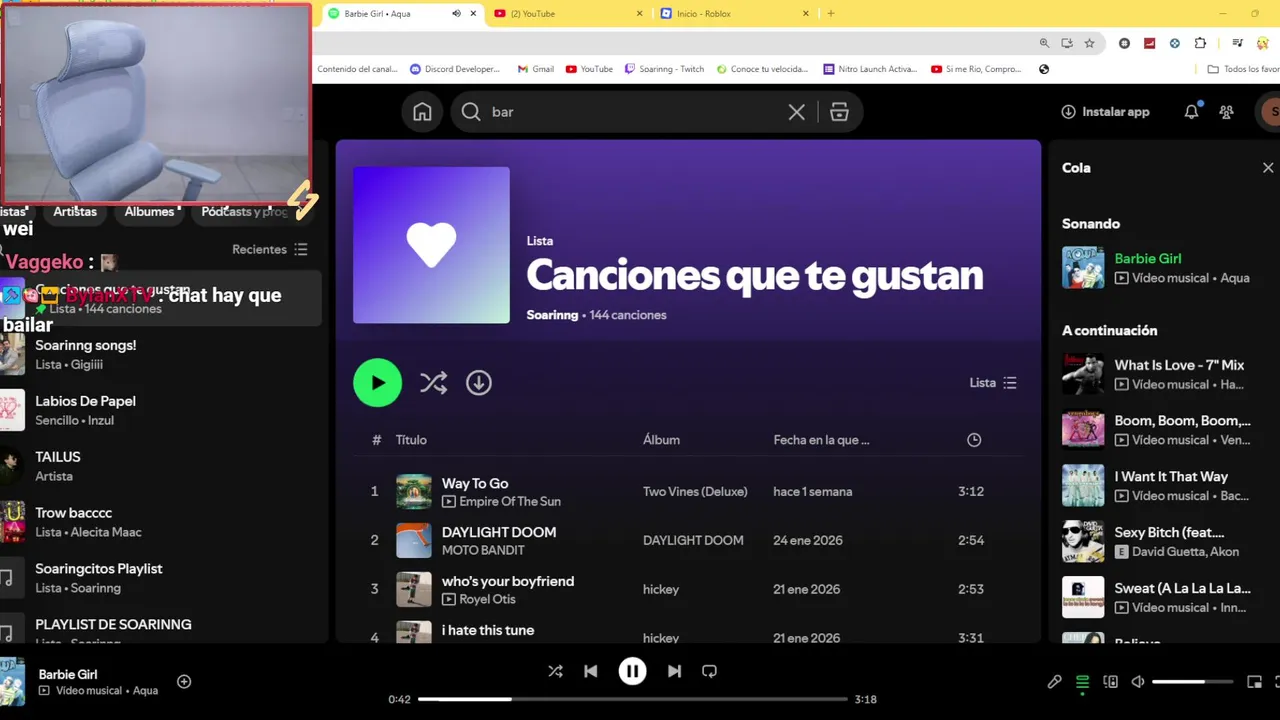
Task: Select the Artistas filter chip
Action: coord(75,212)
